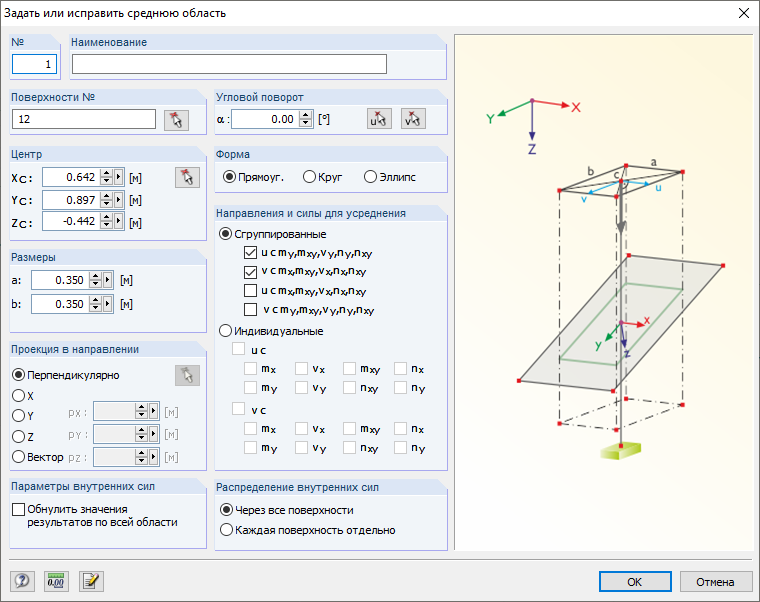The height and width of the screenshot is (602, 760).
Task: Click the pick center point icon in Центр
Action: (187, 177)
